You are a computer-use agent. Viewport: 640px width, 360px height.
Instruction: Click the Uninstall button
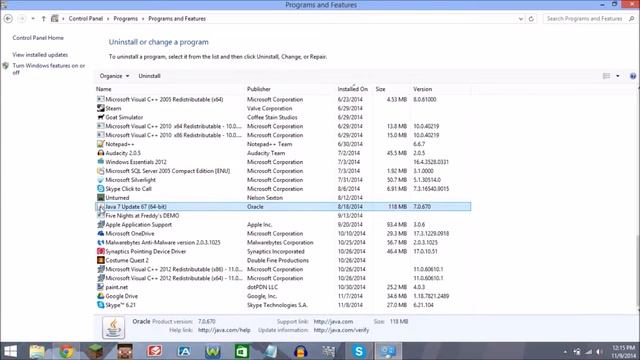149,76
